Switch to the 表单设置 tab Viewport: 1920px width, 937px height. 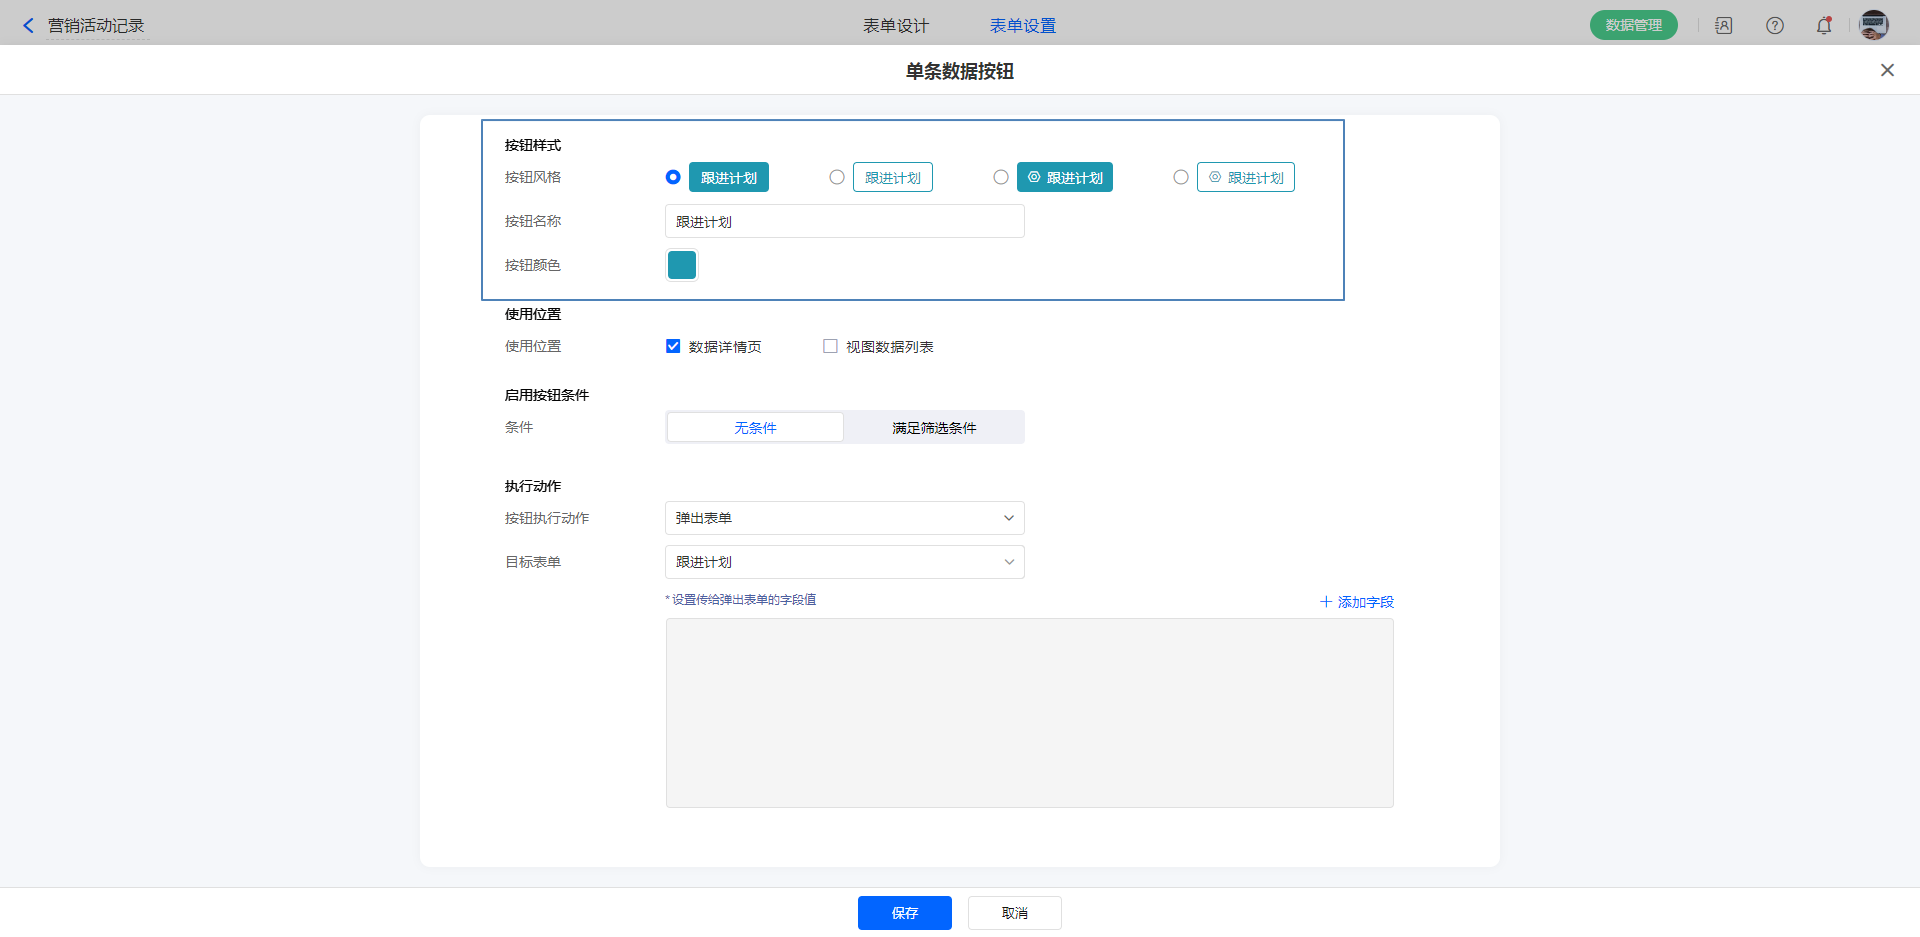coord(1022,26)
